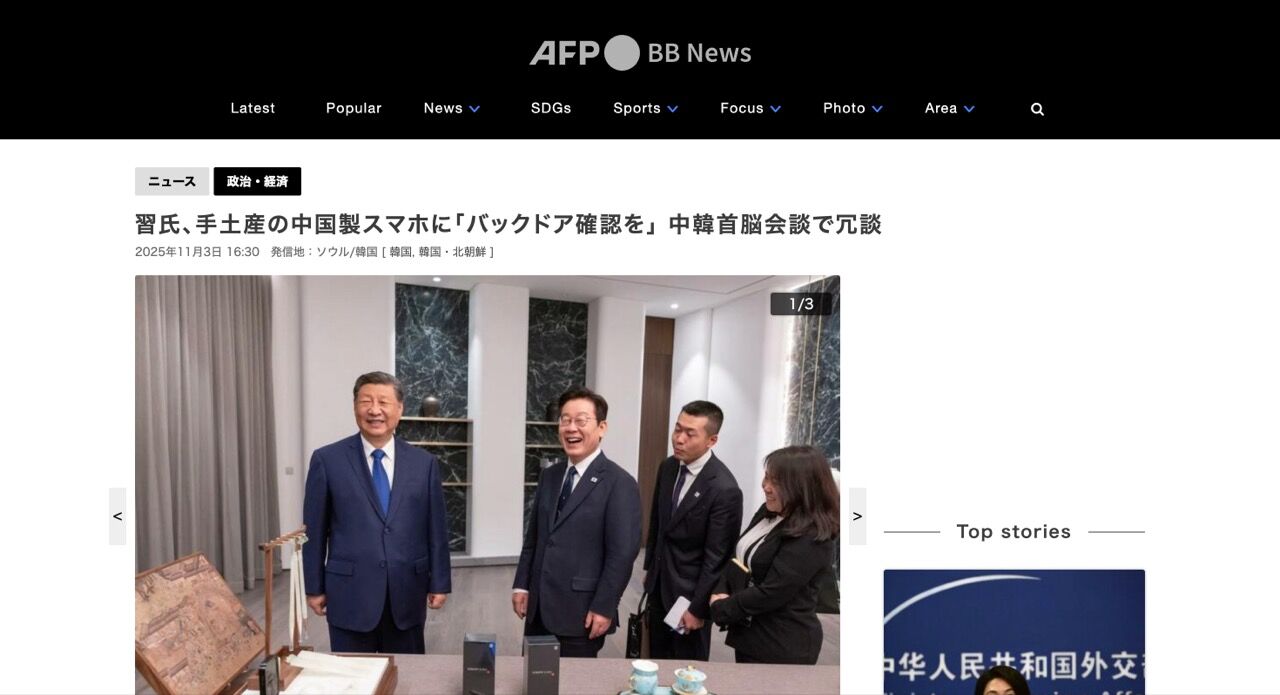Follow the 韓国・北朝鮮 region link
Viewport: 1280px width, 695px height.
(x=452, y=252)
